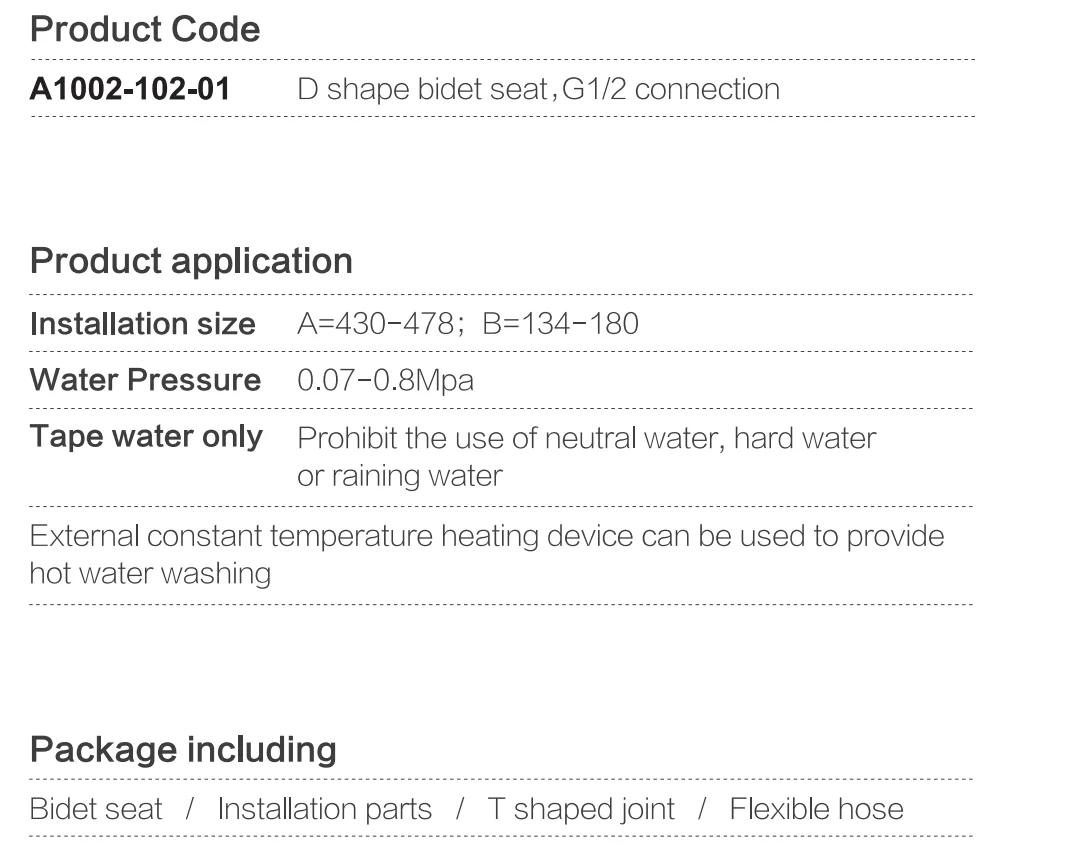Screen dimensions: 1073x858
Task: Click the D shape bidet seat text
Action: (x=422, y=89)
